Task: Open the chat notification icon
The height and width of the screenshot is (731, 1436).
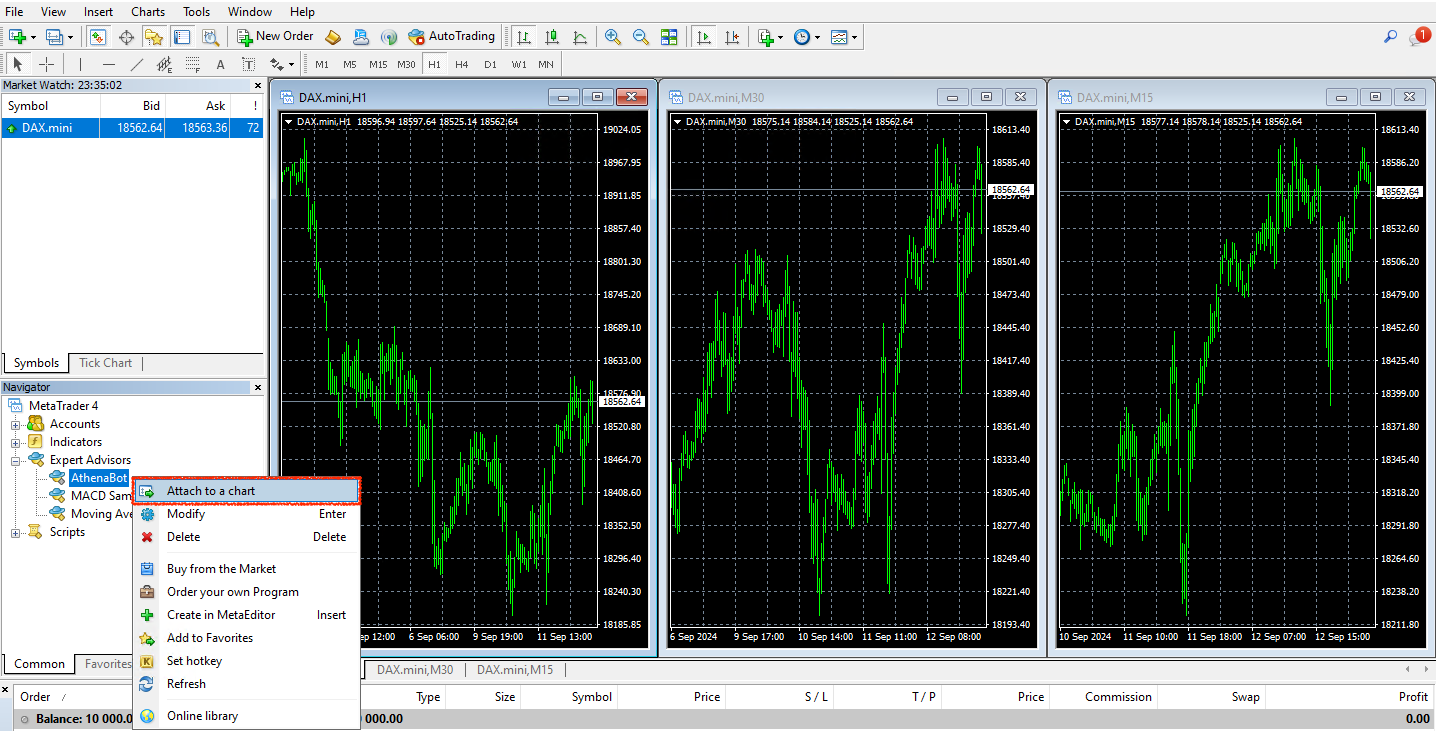Action: 1420,37
